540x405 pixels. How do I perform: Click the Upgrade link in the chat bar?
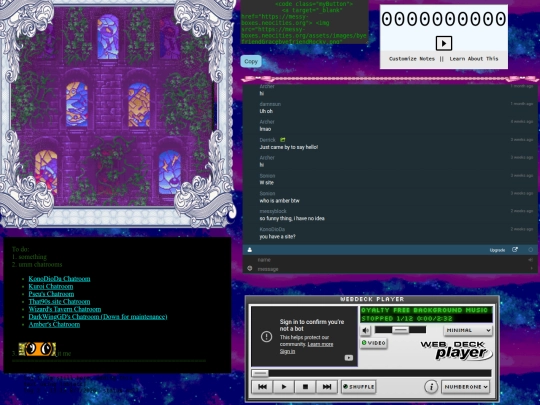tap(497, 250)
